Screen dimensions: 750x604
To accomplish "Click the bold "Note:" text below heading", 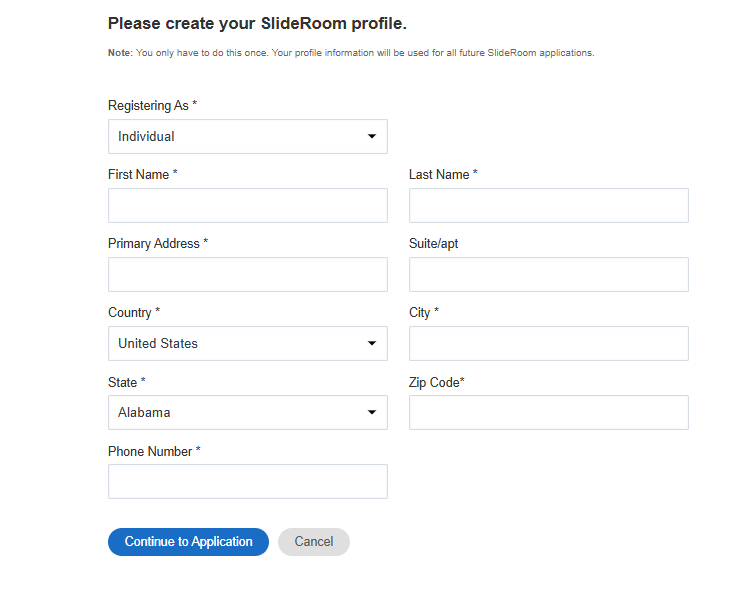I will (x=119, y=53).
